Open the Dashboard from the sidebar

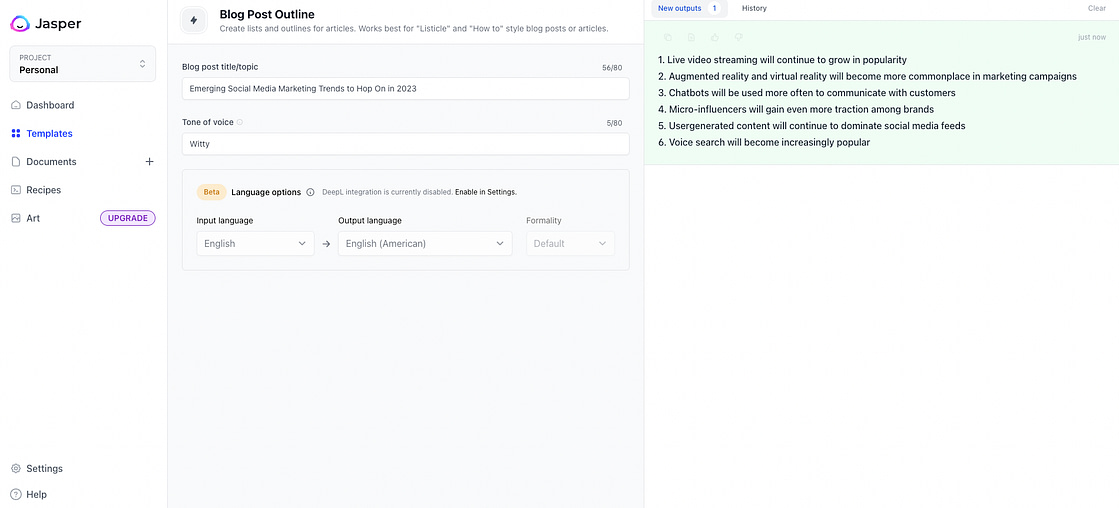click(49, 105)
